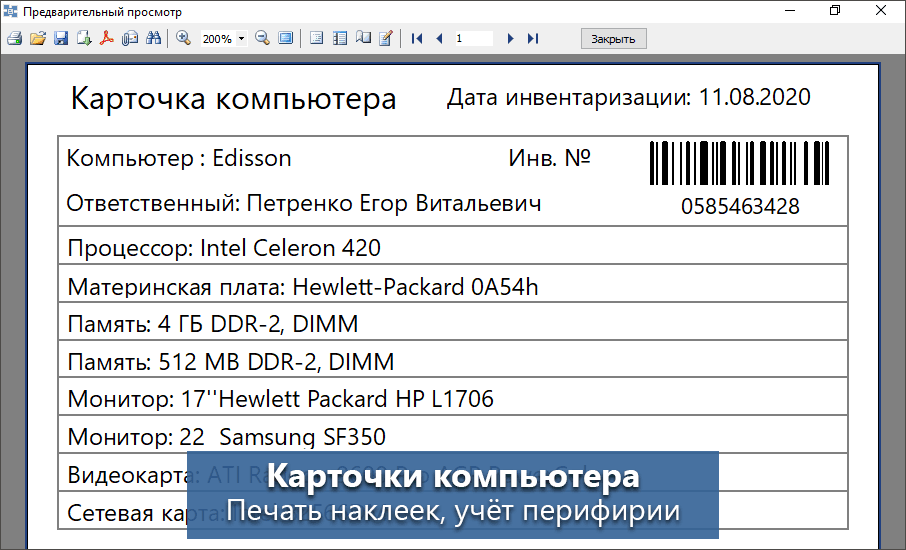Export to PDF with Acrobat icon
Image resolution: width=906 pixels, height=550 pixels.
107,39
